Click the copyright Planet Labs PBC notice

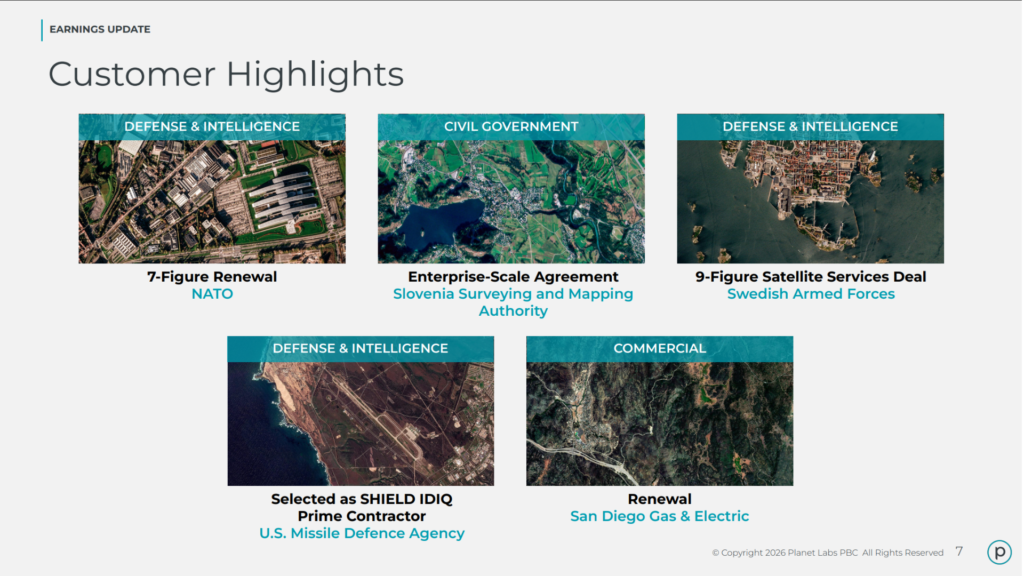coord(828,551)
